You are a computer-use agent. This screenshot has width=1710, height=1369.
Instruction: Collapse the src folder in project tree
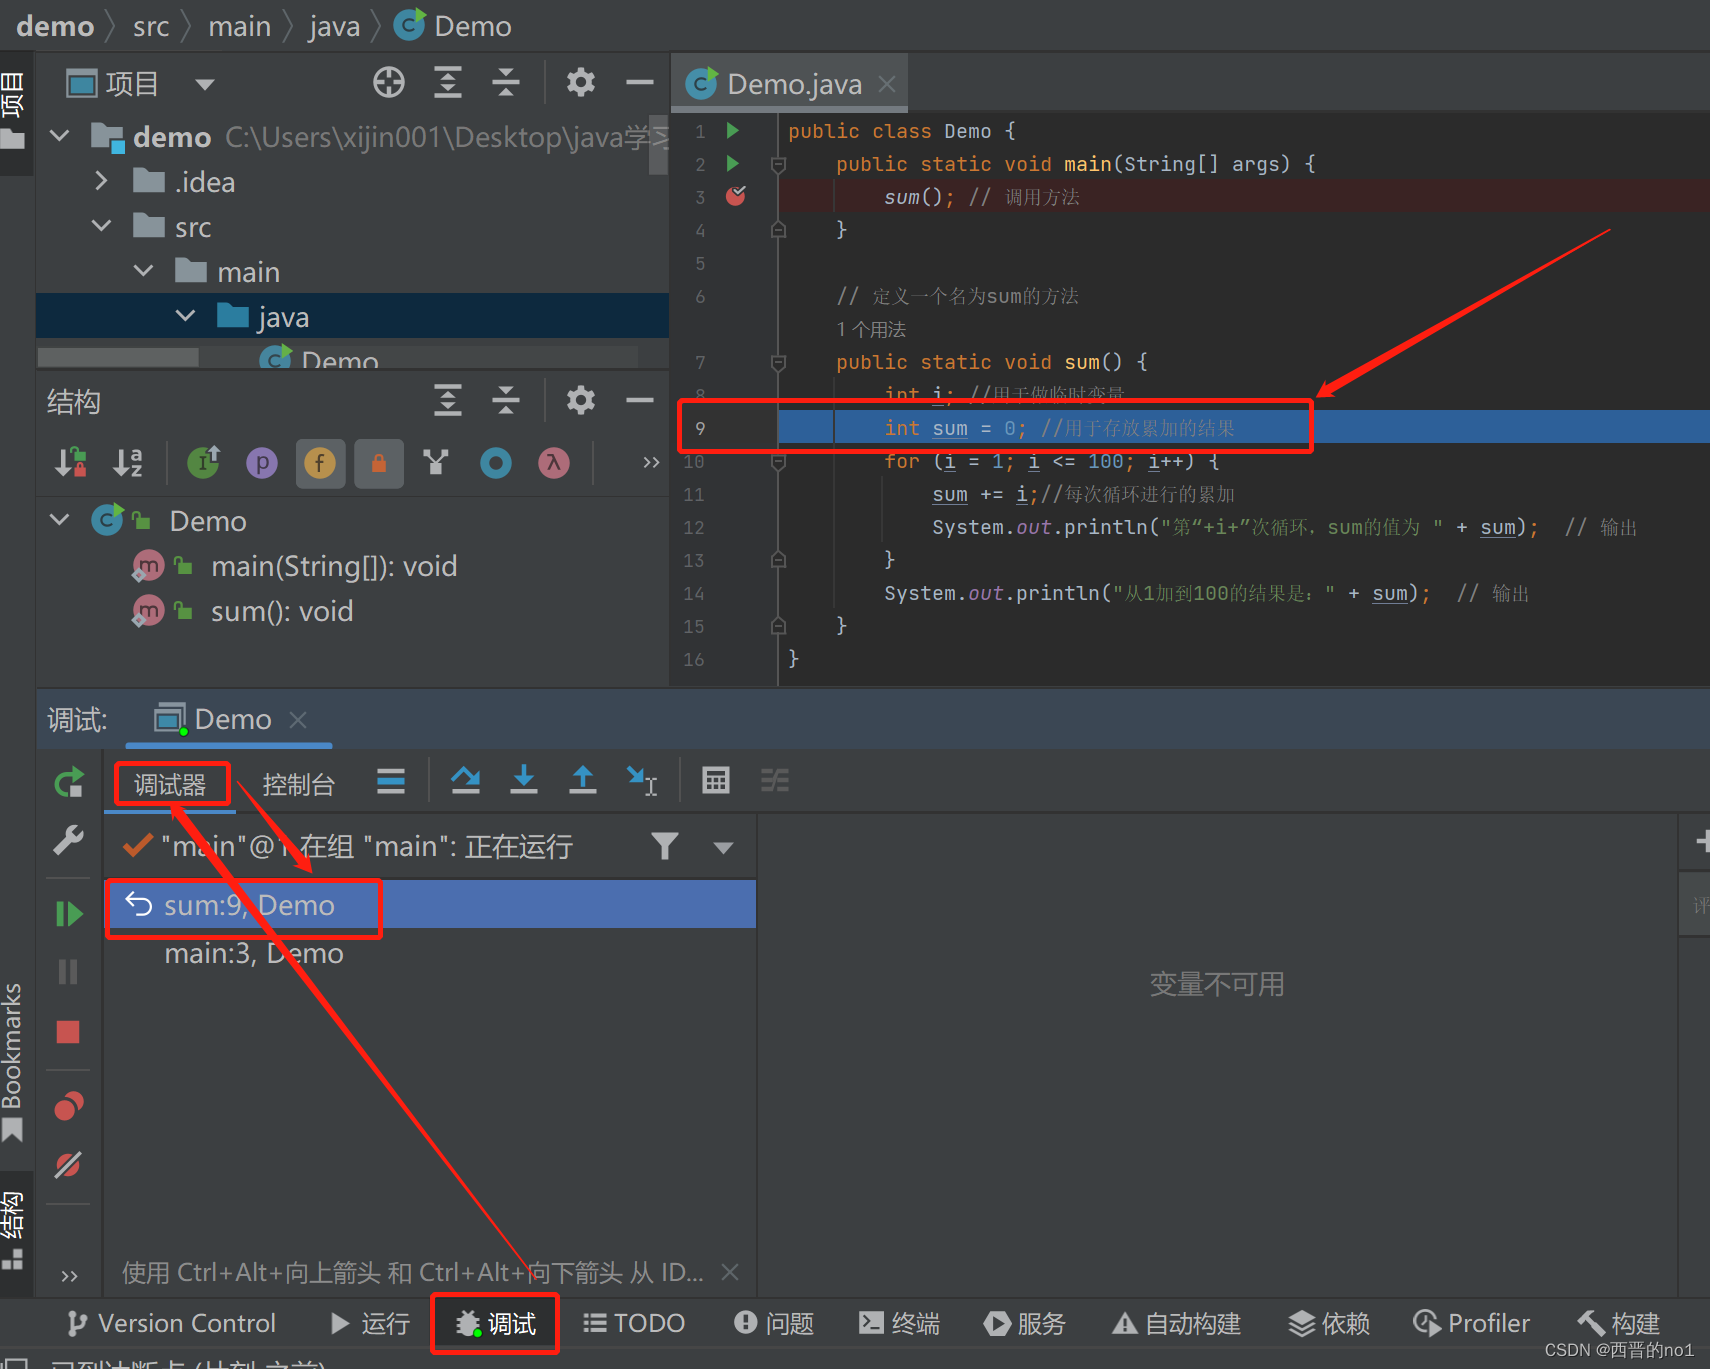[x=101, y=227]
